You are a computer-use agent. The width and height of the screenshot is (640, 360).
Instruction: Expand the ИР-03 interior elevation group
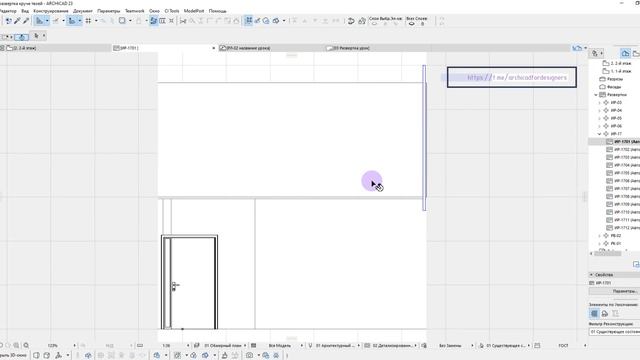tap(600, 102)
